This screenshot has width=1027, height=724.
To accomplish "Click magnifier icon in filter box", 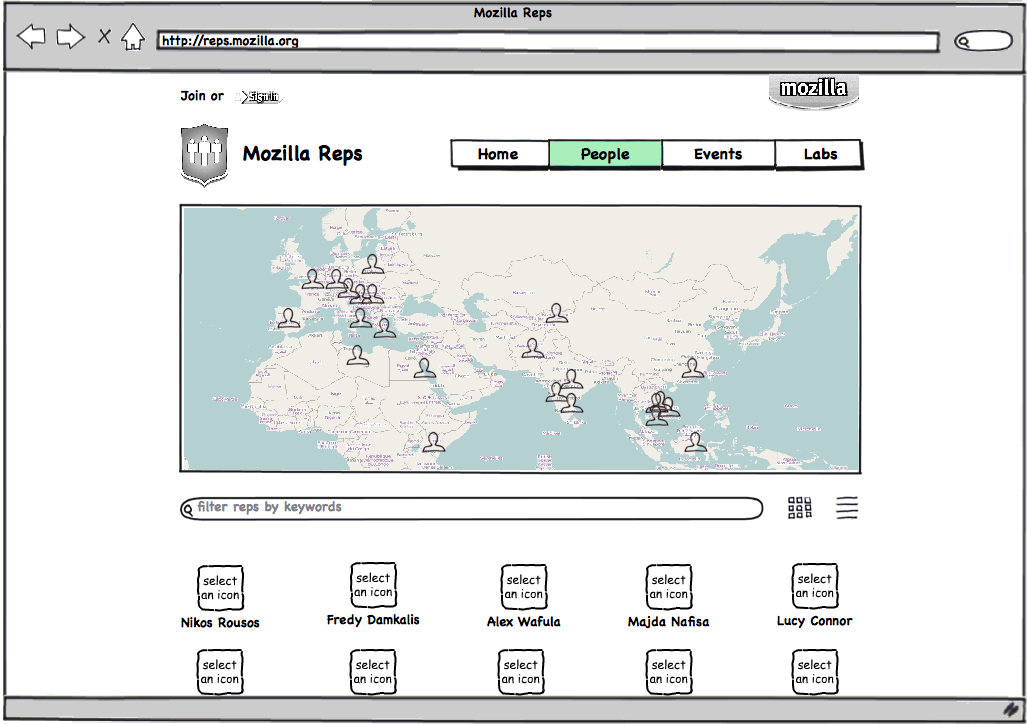I will (188, 509).
